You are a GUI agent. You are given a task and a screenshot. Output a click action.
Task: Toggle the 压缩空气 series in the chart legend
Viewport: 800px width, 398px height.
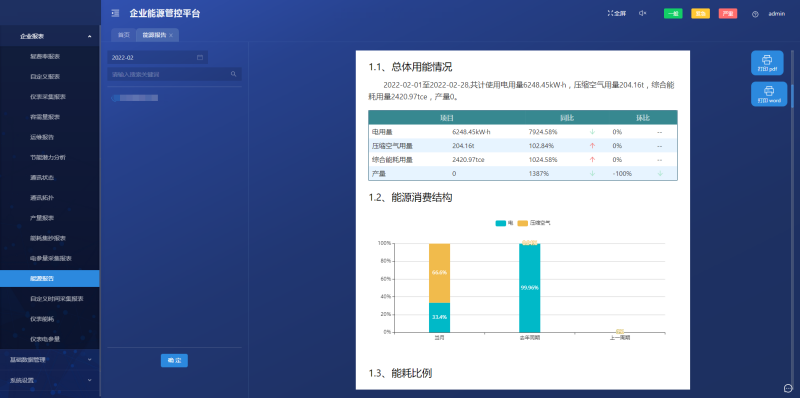click(x=534, y=223)
